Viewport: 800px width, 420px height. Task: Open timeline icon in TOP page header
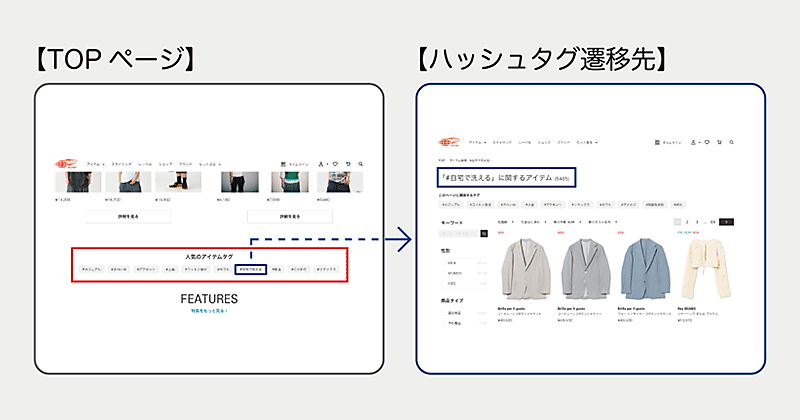click(x=283, y=164)
